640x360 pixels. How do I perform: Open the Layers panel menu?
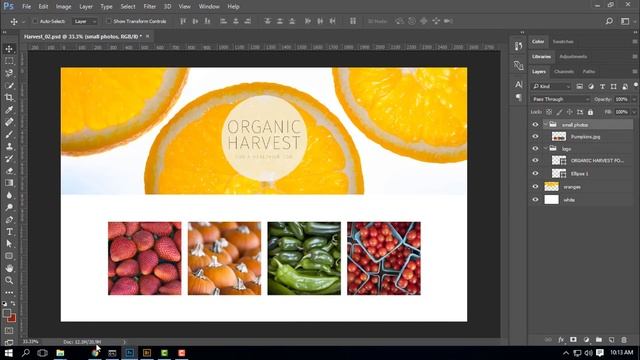click(x=635, y=71)
